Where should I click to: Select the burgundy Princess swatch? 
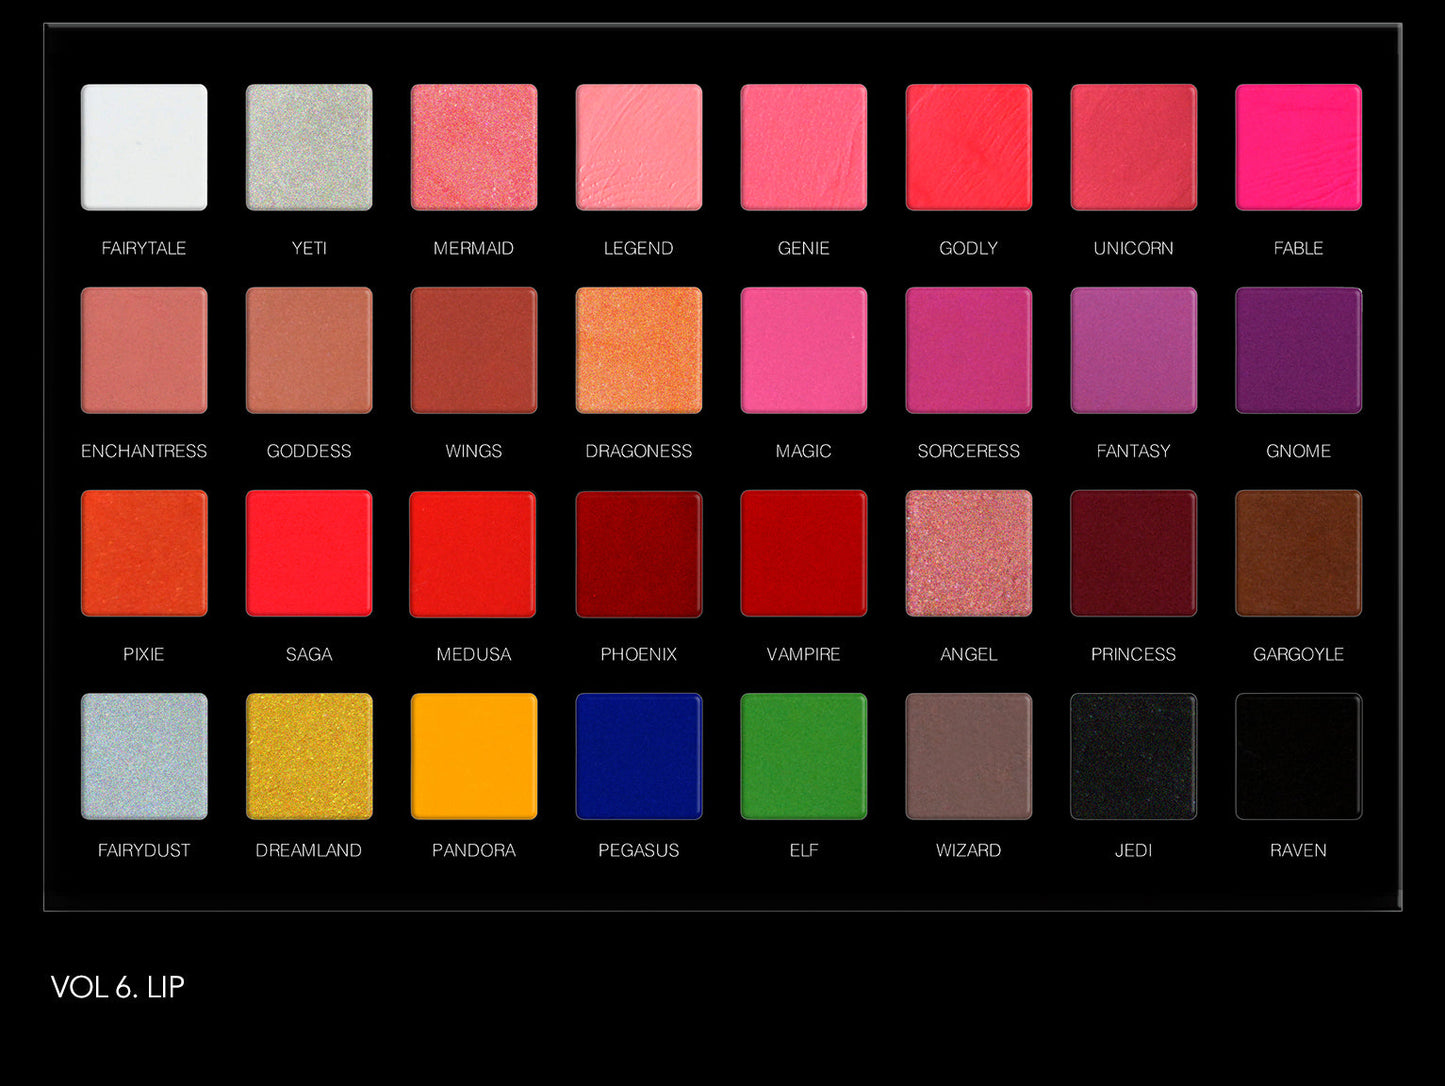coord(1133,553)
